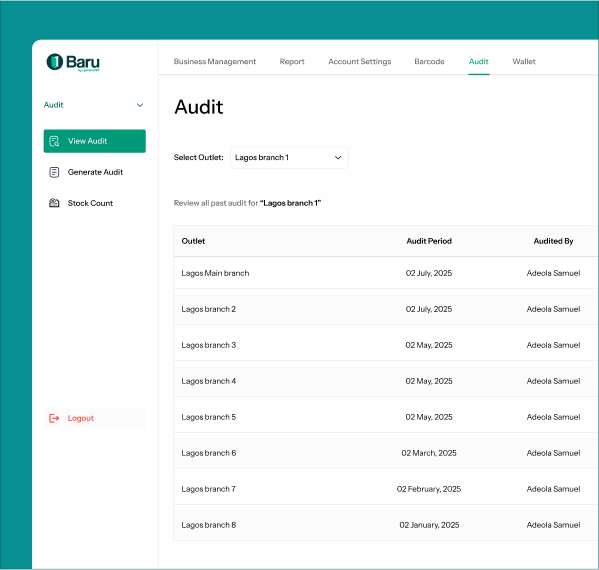Image resolution: width=599 pixels, height=570 pixels.
Task: Click the Logout button
Action: coord(94,418)
